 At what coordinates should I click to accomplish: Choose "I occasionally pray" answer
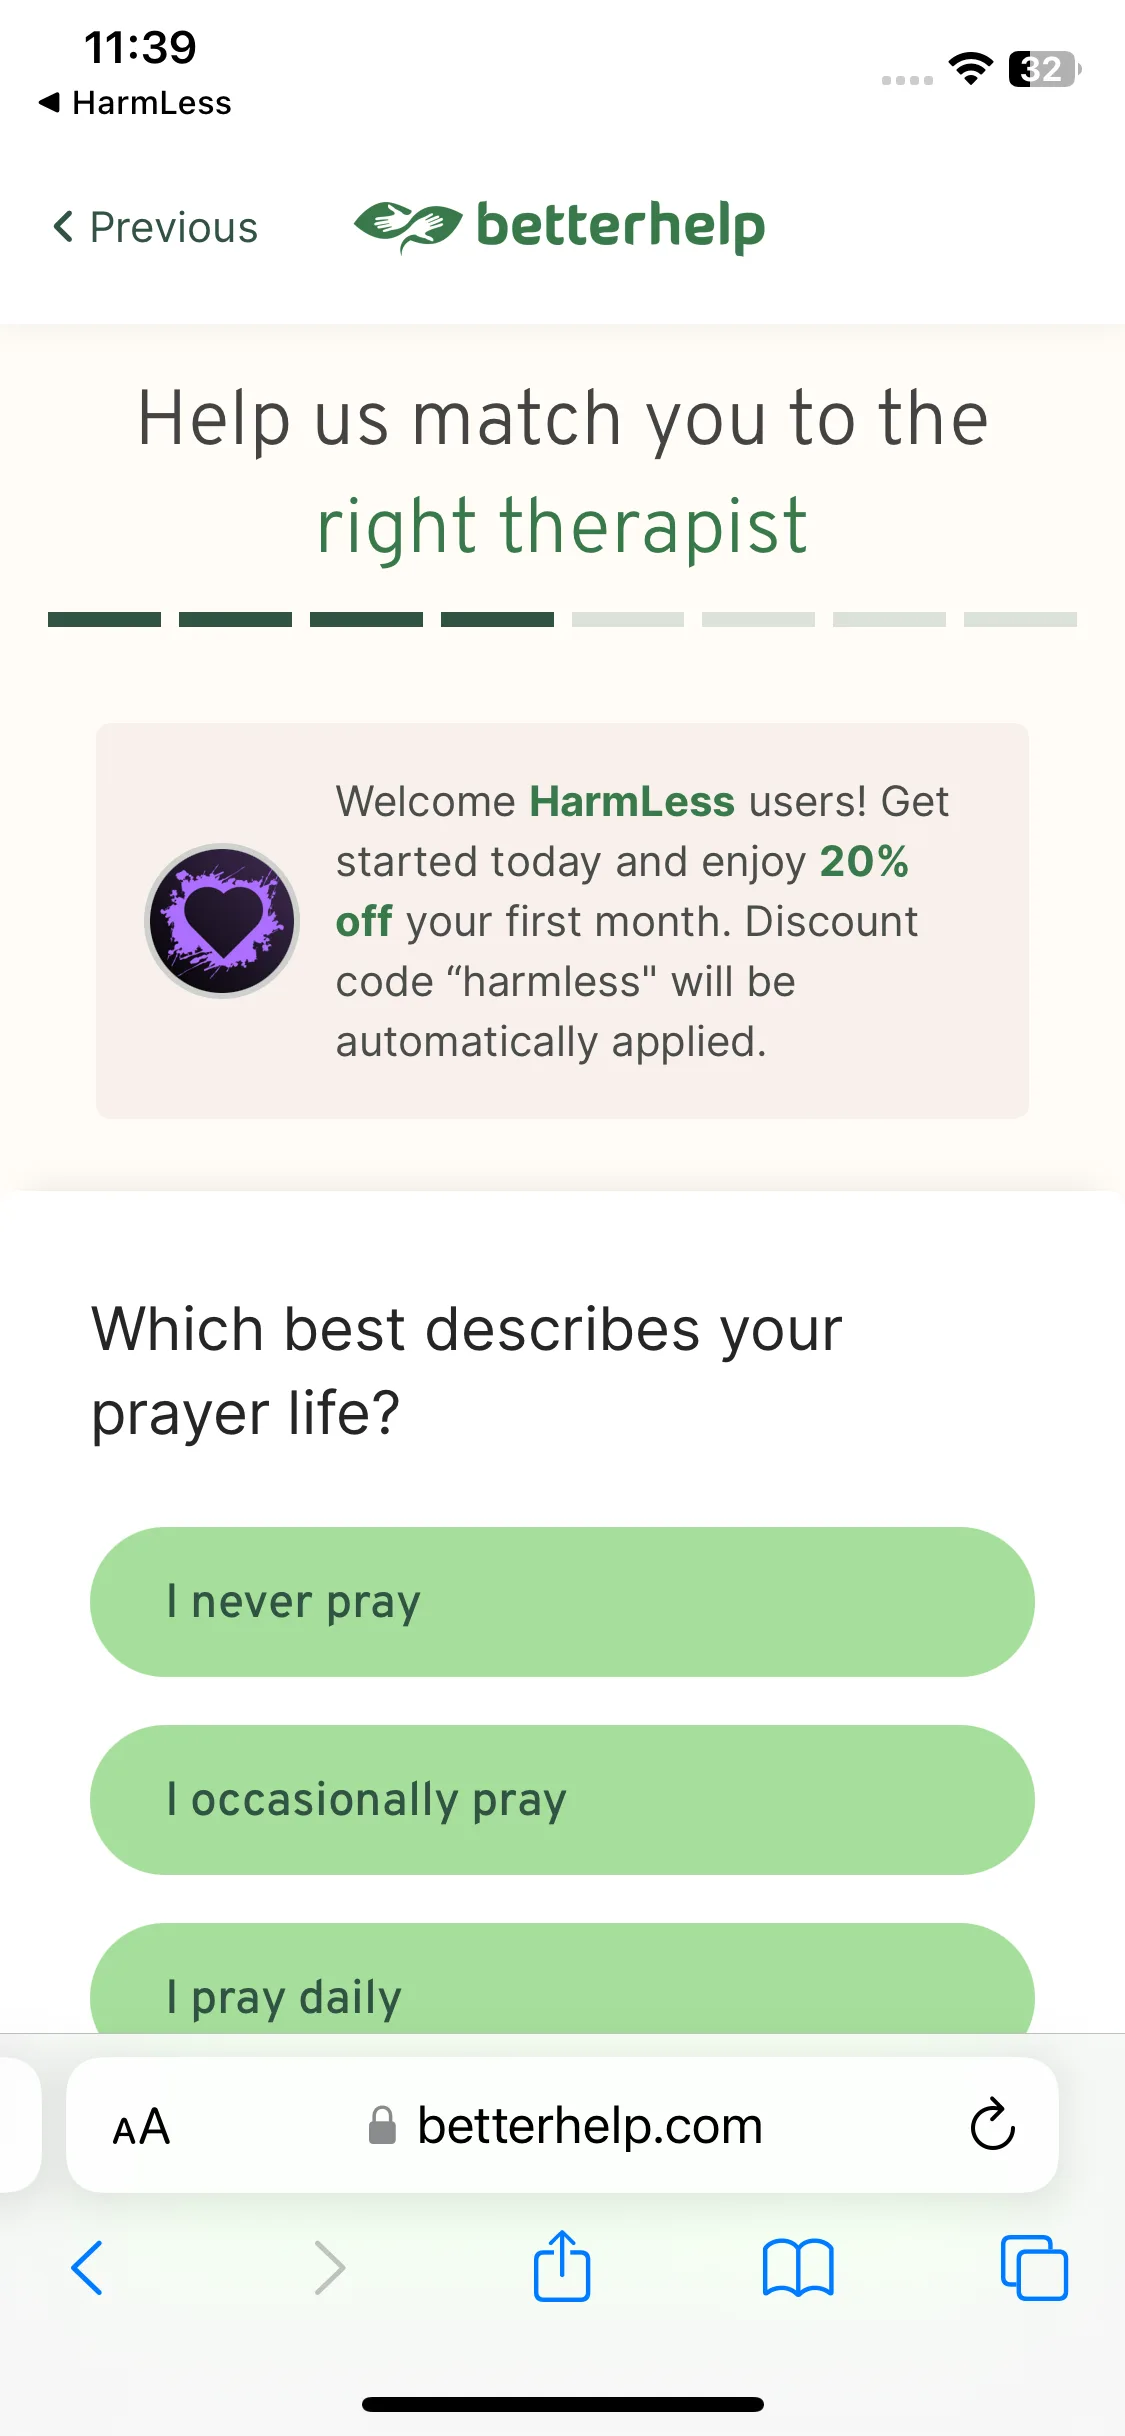[562, 1800]
